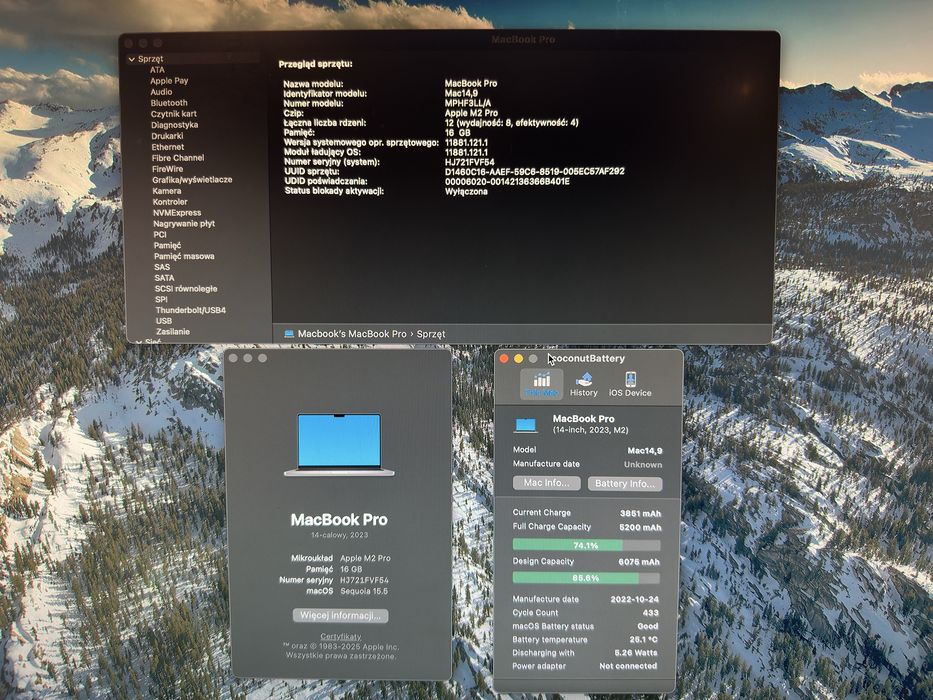Select Thunderbolt/USB4 in sidebar
Screen dimensions: 933x700
click(191, 310)
